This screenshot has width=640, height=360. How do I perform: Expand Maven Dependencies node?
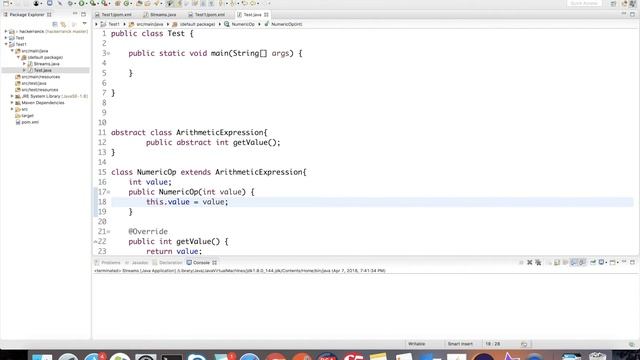tap(12, 102)
